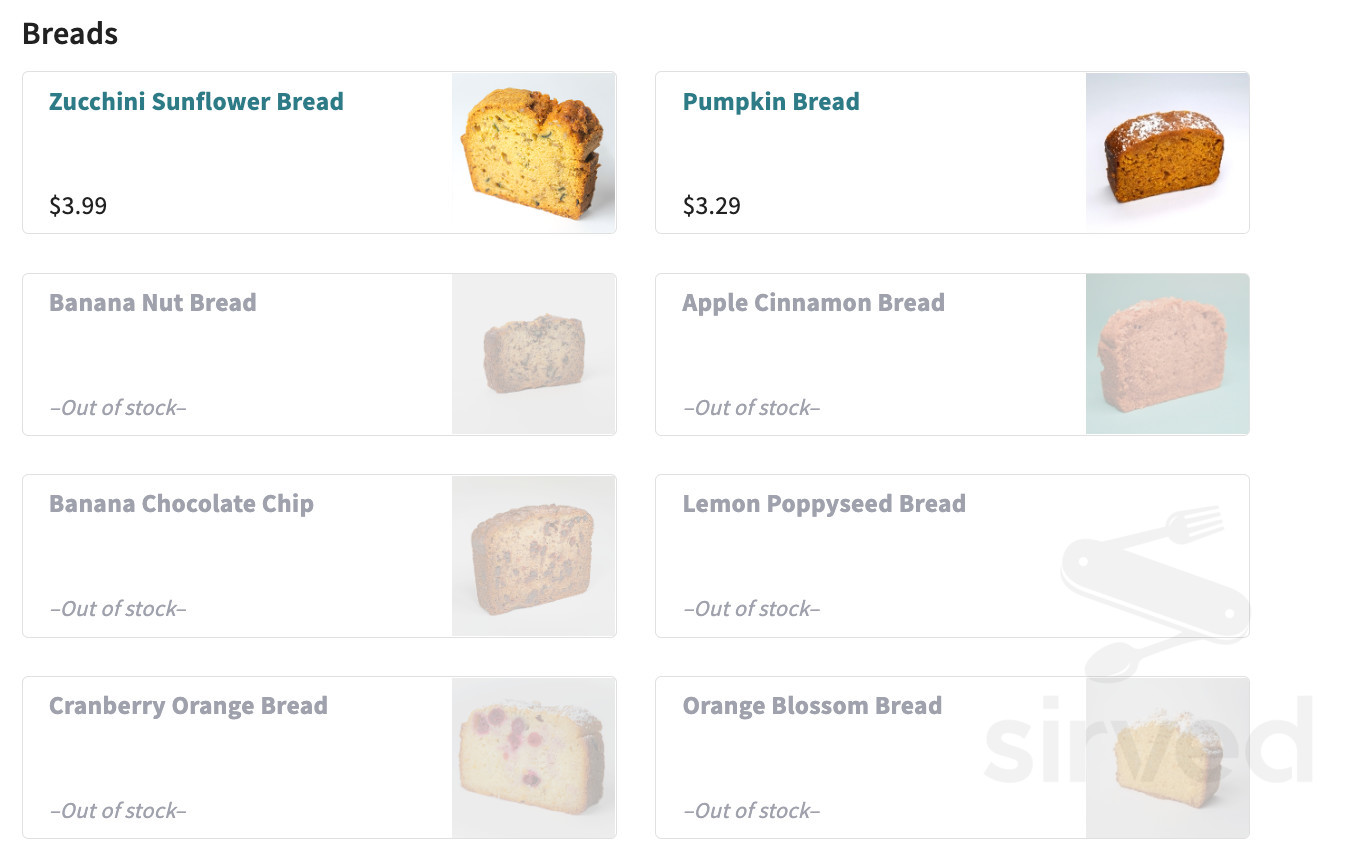Viewport: 1371px width, 864px height.
Task: Open the Zucchini Sunflower Bread link
Action: click(196, 102)
